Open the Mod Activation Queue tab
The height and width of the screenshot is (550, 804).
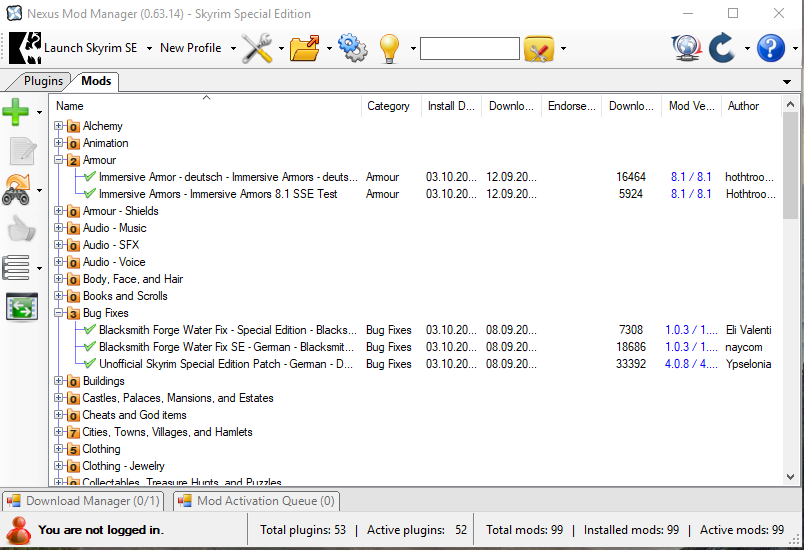pyautogui.click(x=257, y=501)
